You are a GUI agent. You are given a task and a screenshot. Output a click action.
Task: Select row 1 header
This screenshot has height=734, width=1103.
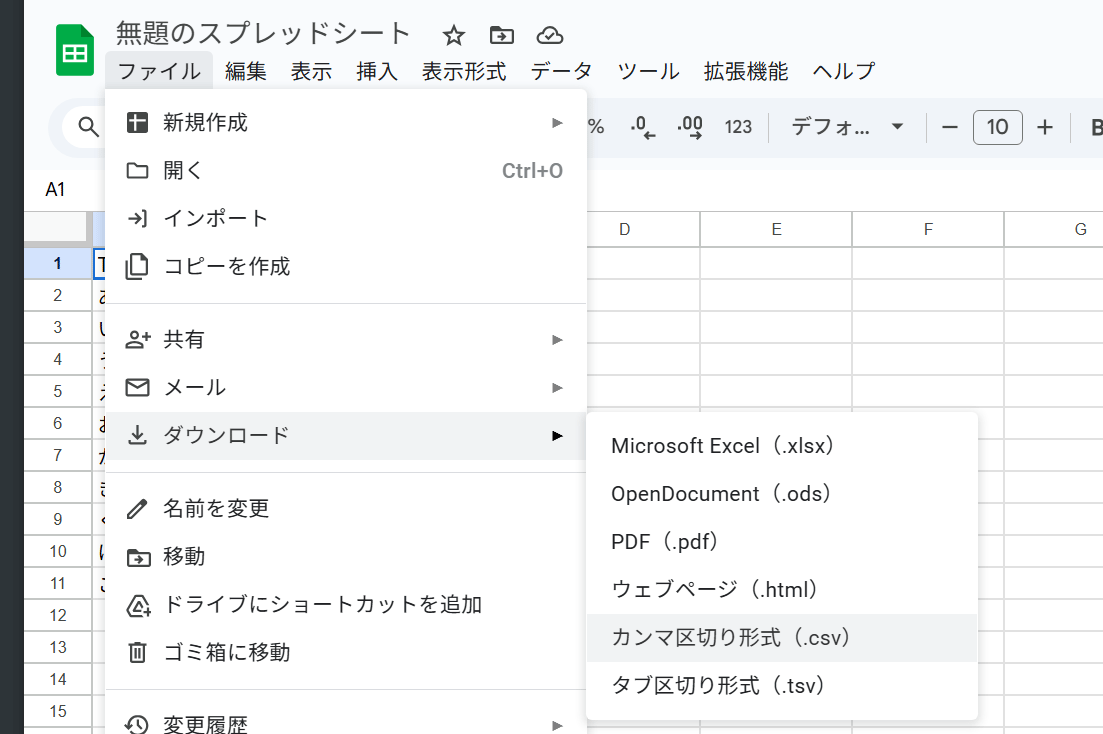tap(58, 263)
